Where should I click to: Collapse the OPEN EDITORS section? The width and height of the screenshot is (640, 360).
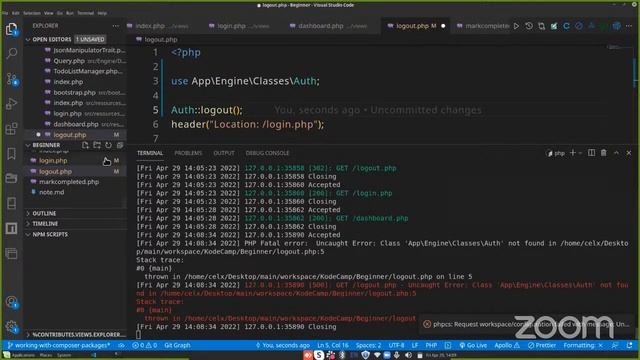28,40
